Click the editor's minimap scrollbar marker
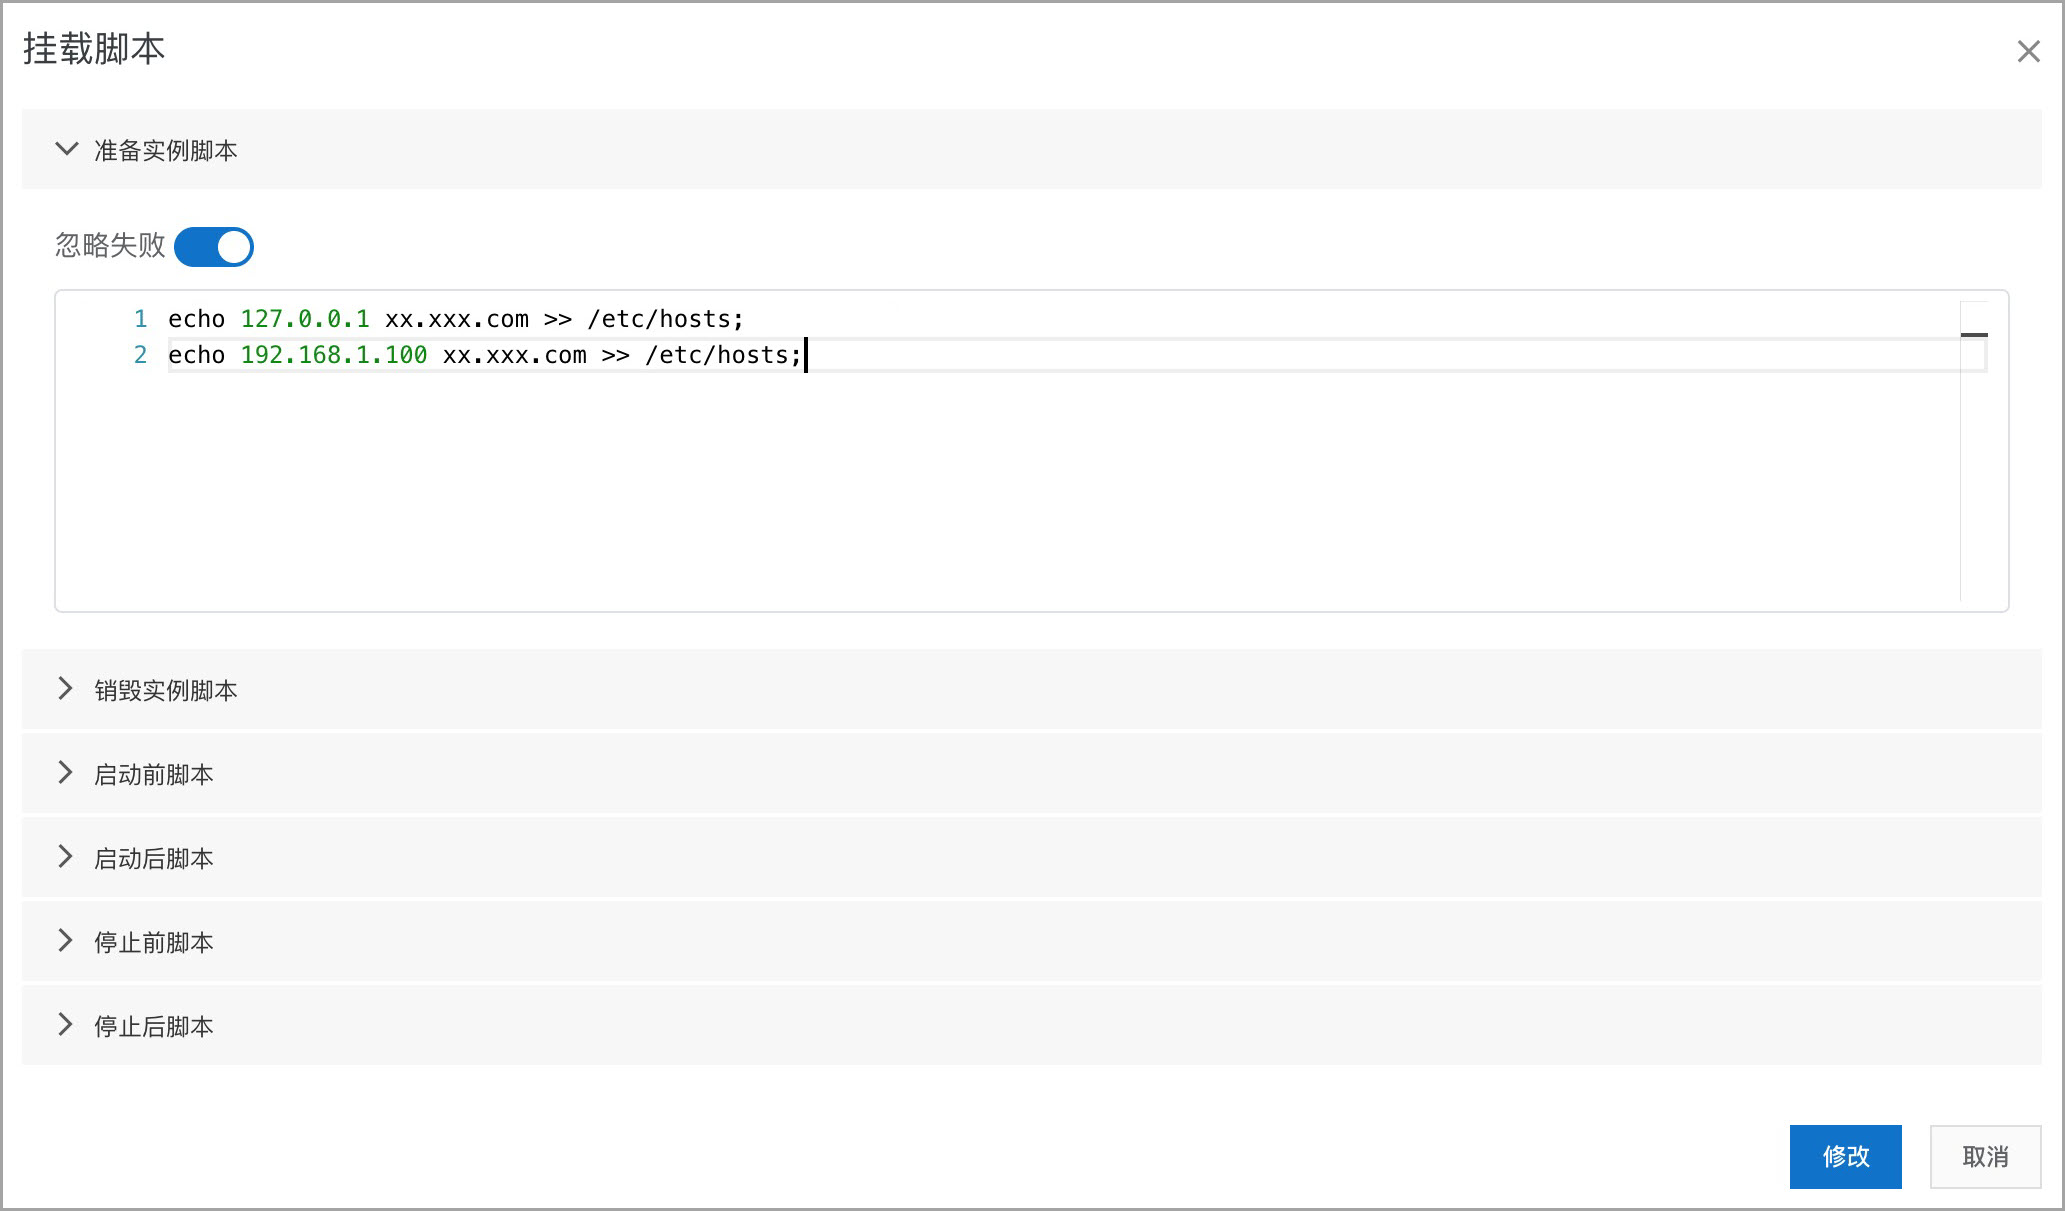 click(x=1974, y=335)
